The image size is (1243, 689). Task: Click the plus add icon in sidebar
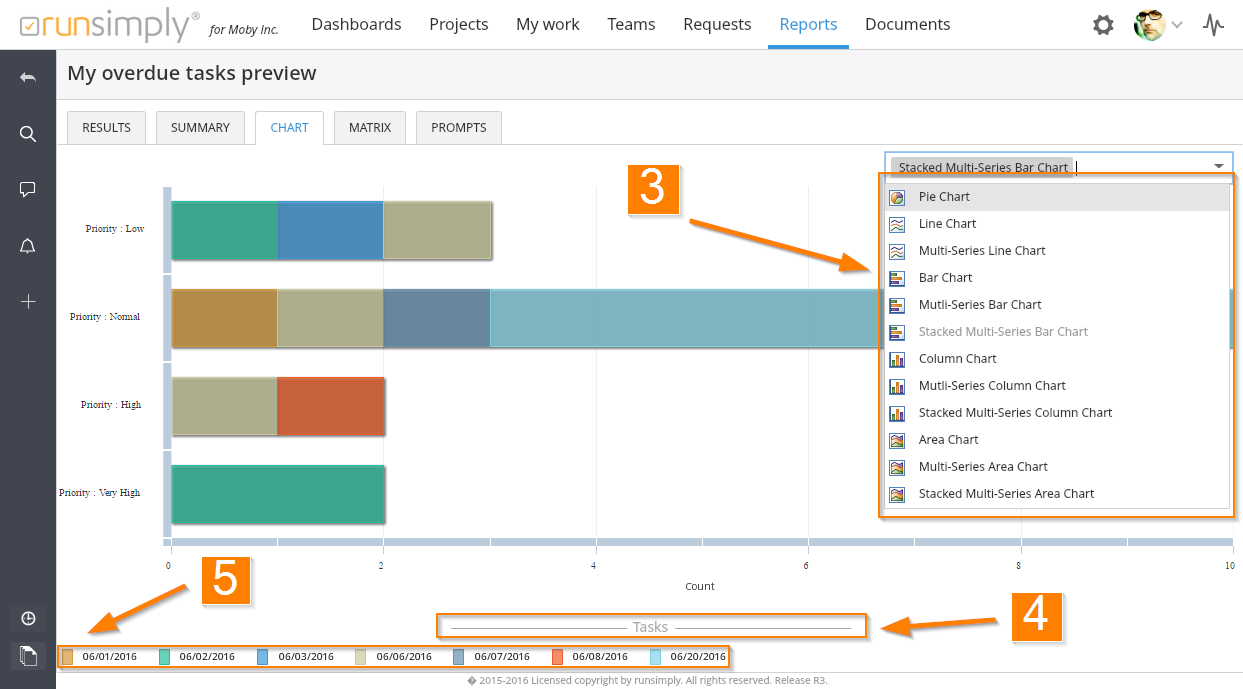tap(28, 301)
